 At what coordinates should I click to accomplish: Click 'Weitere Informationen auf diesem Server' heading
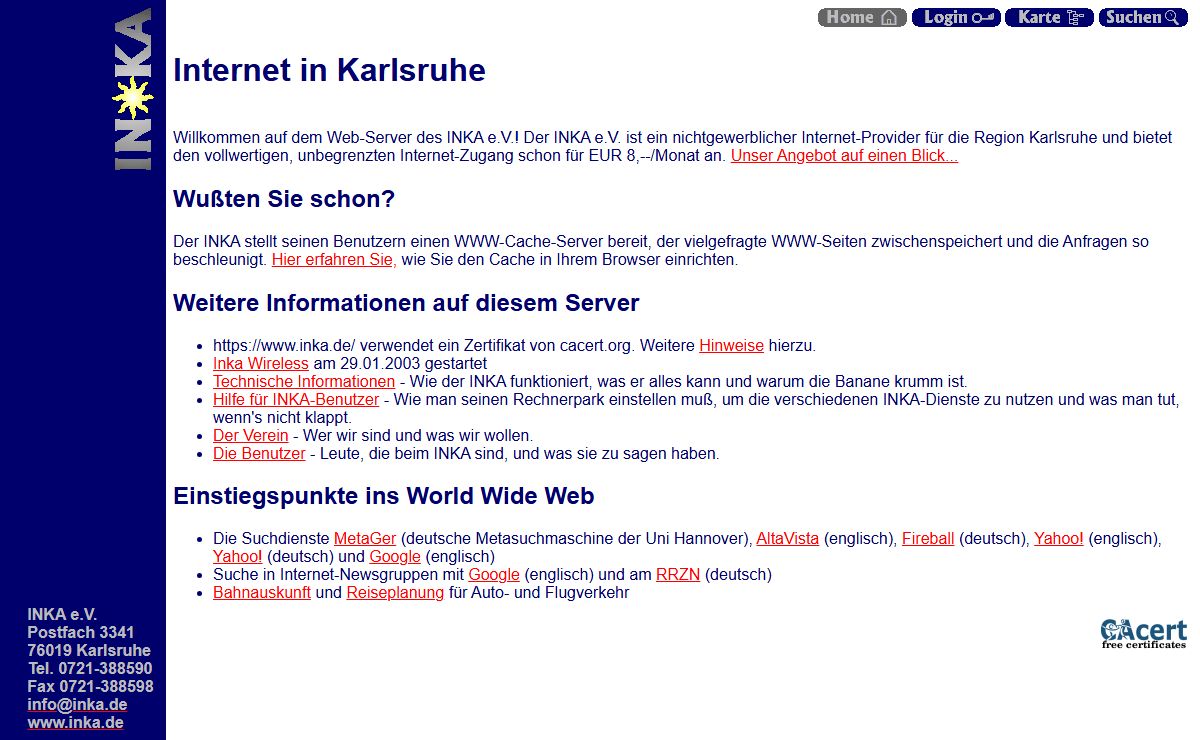coord(406,303)
